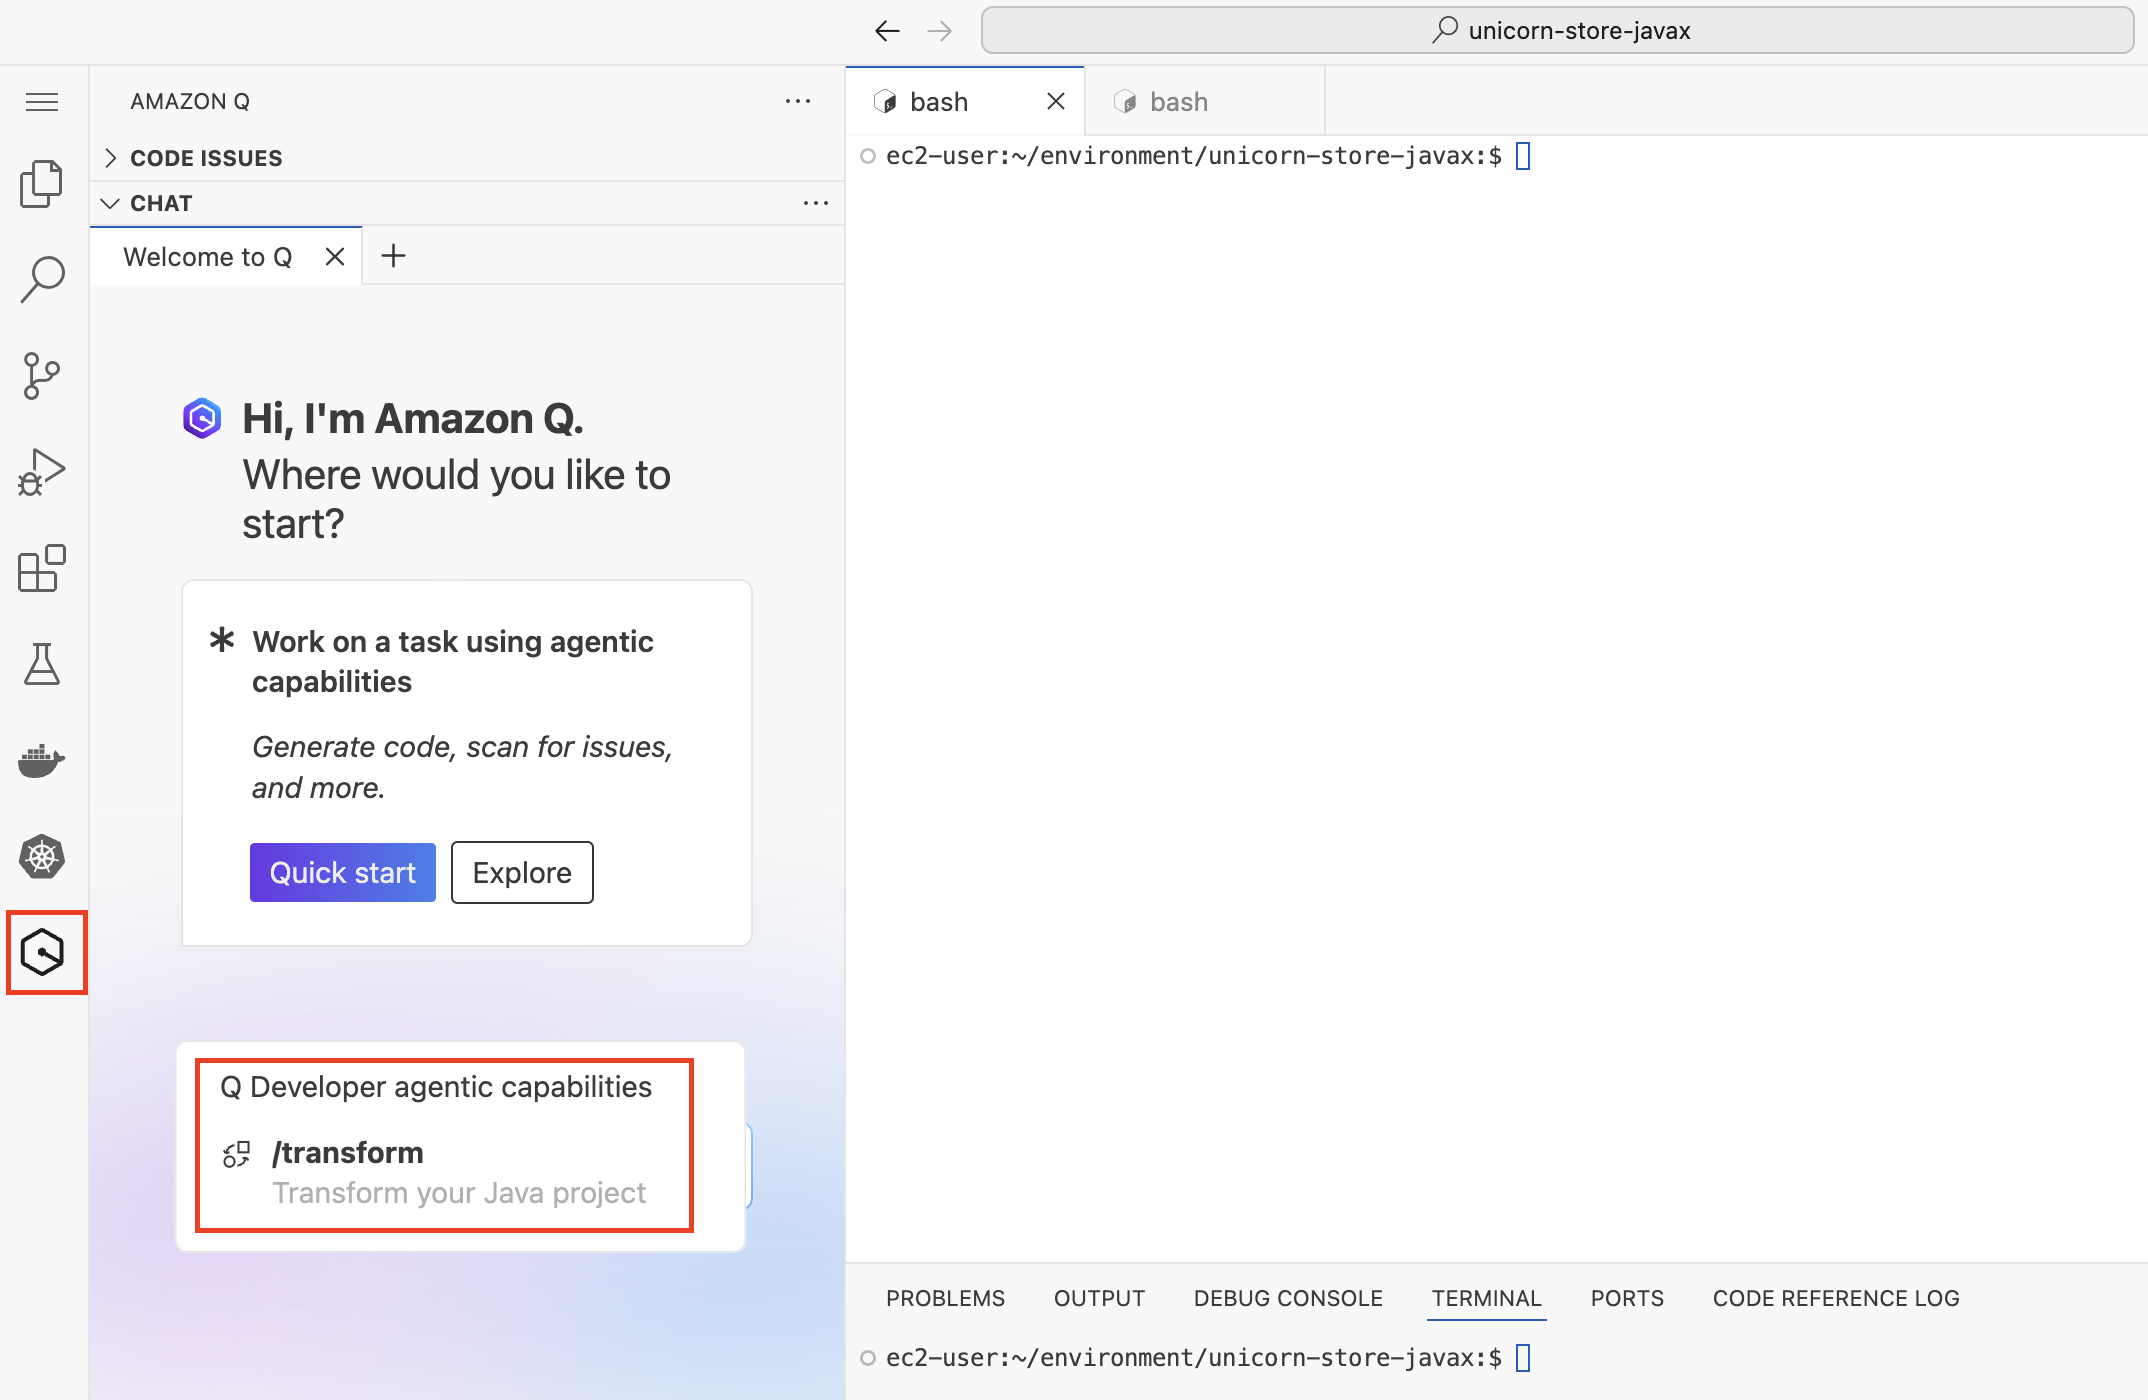Expand the Code Issues section
Viewport: 2148px width, 1400px height.
coord(205,158)
